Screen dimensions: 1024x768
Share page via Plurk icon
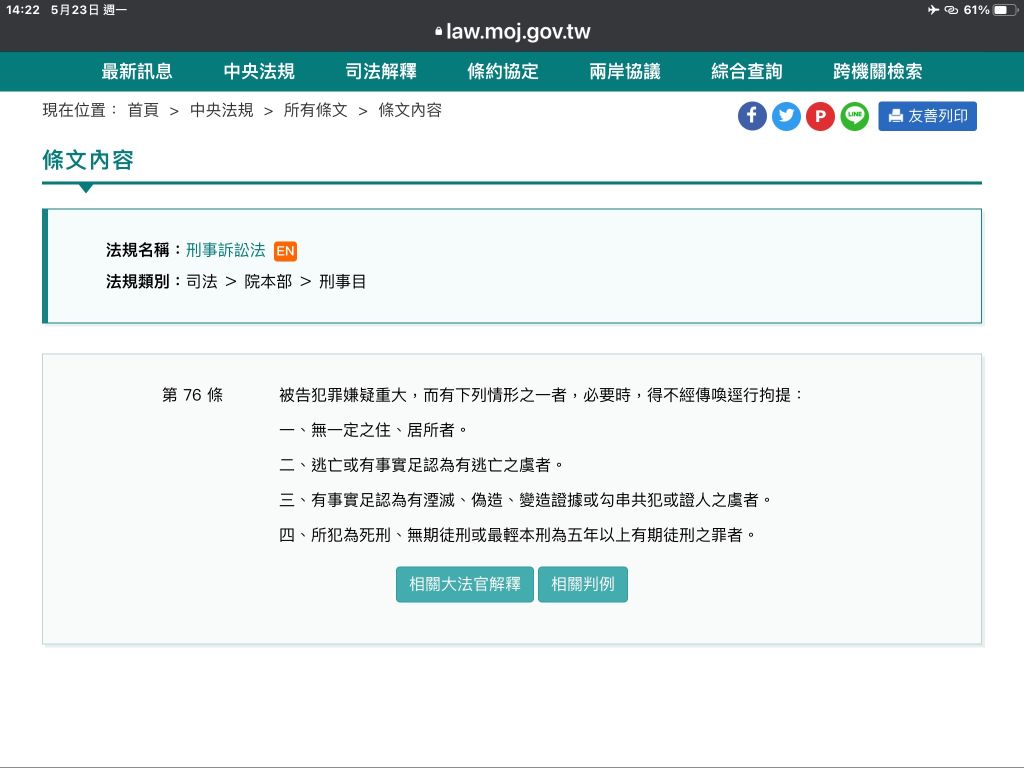tap(820, 116)
